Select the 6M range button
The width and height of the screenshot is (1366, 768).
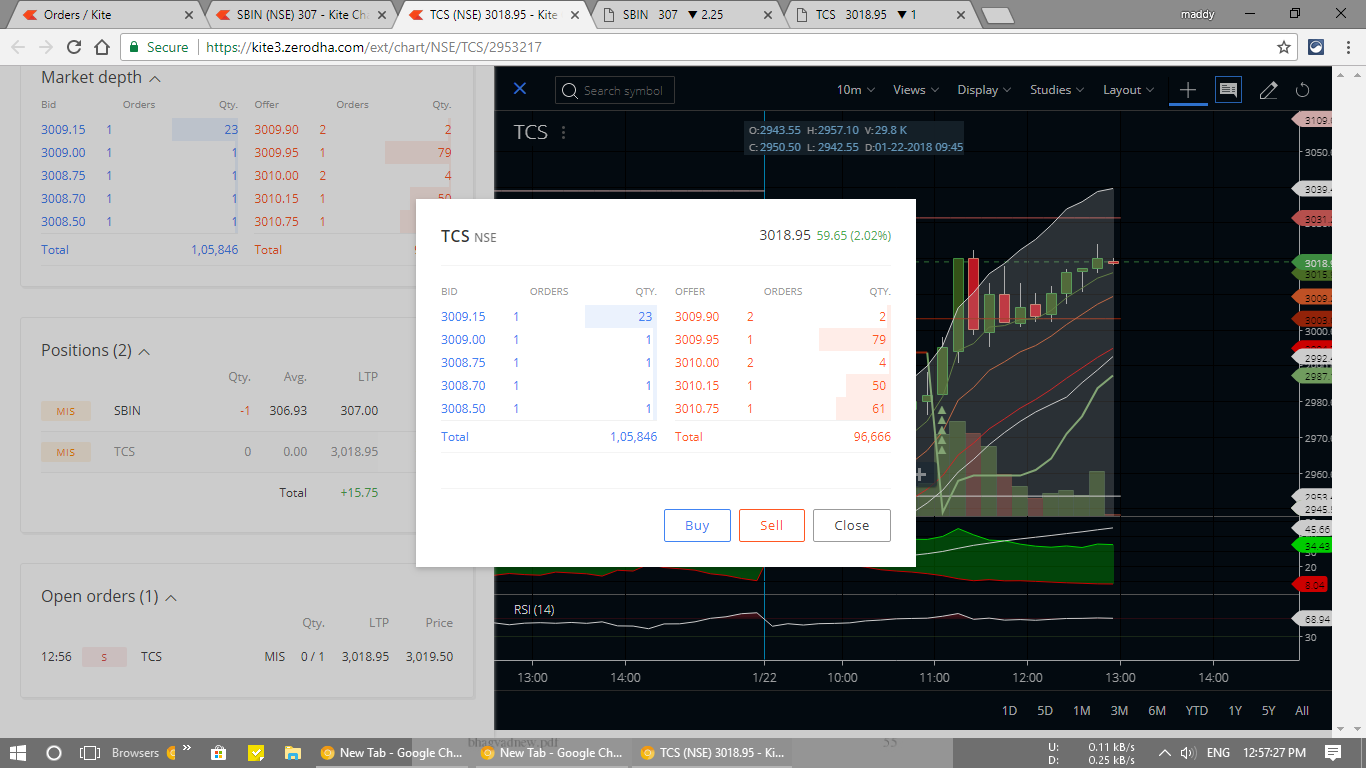(x=1157, y=711)
